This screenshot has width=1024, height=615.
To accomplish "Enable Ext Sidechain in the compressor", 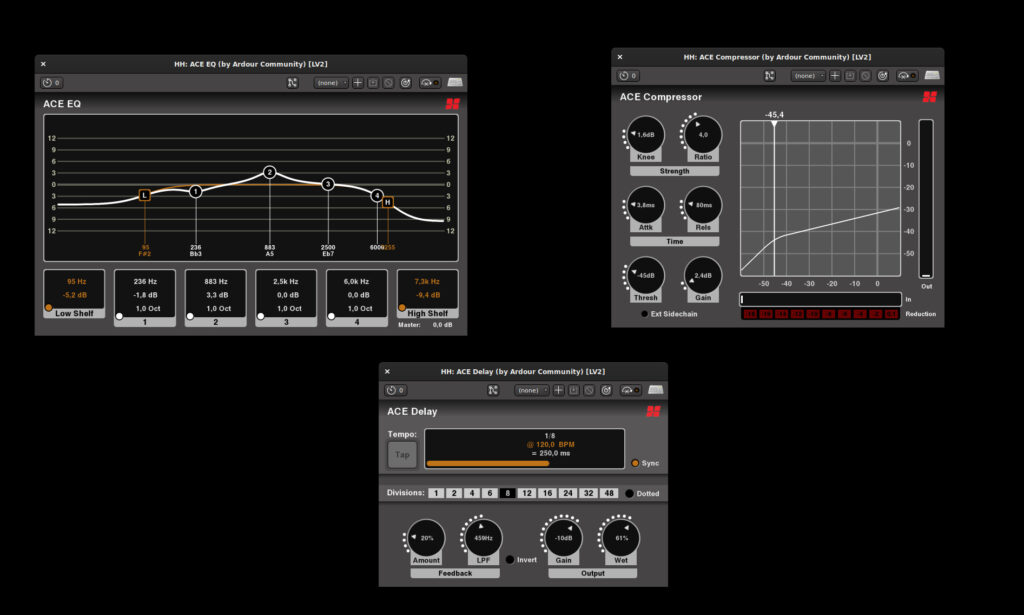I will pos(645,314).
